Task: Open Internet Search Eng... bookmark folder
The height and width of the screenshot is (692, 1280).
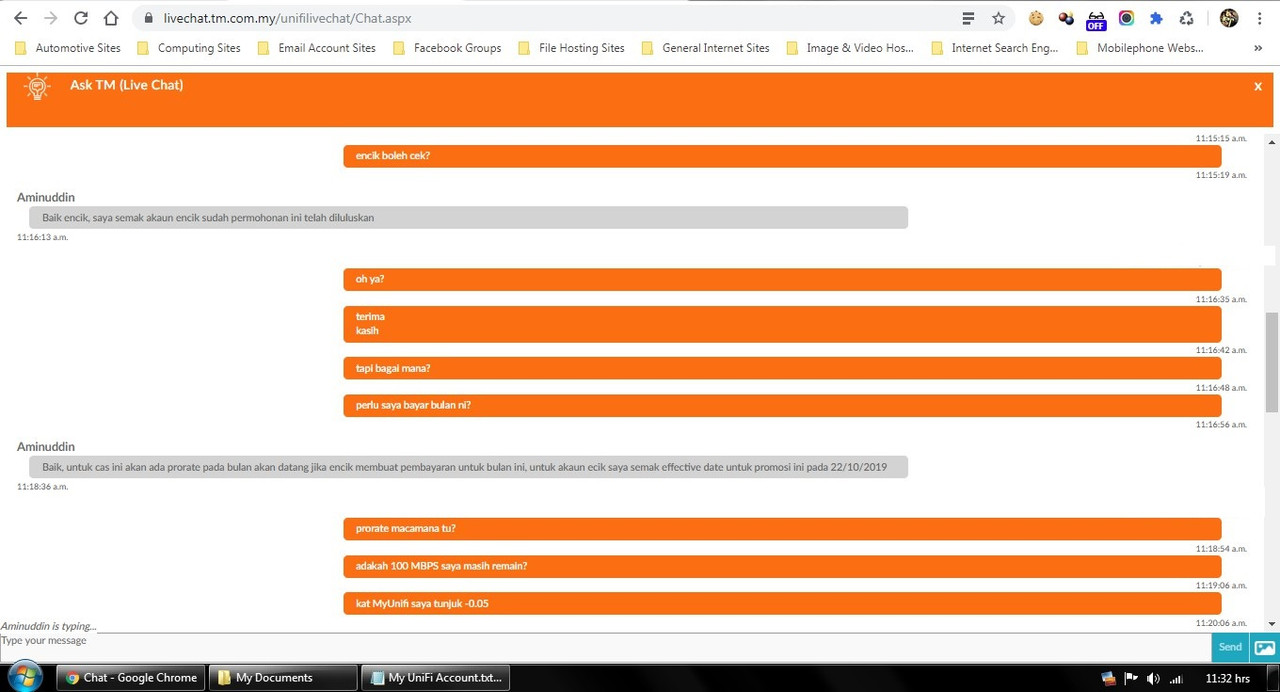Action: (994, 47)
